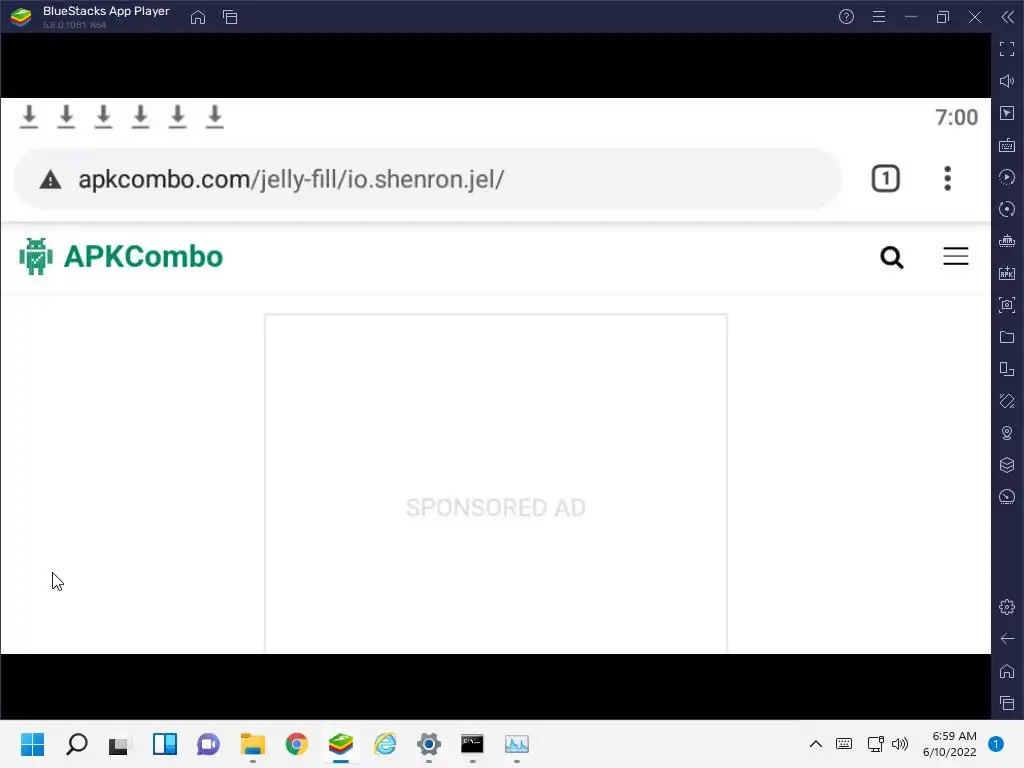Click the rotate screen icon in sidebar
The width and height of the screenshot is (1024, 768).
coord(1007,369)
